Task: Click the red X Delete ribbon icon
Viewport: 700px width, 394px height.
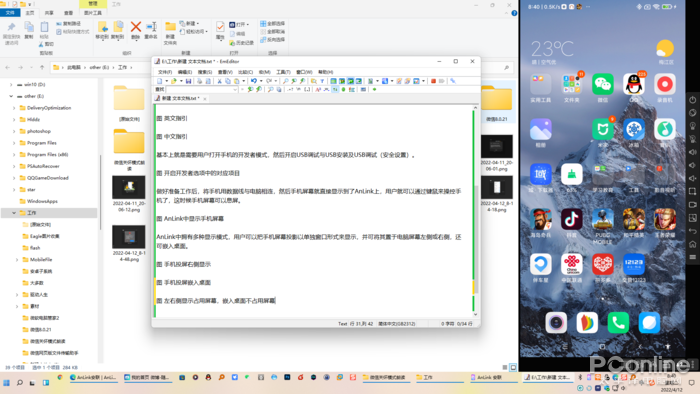Action: click(x=136, y=27)
